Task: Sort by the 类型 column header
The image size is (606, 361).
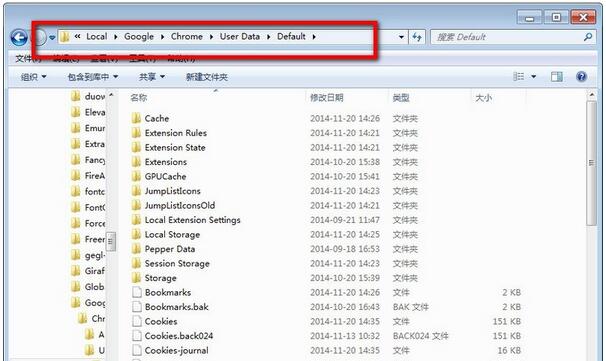Action: [x=401, y=98]
